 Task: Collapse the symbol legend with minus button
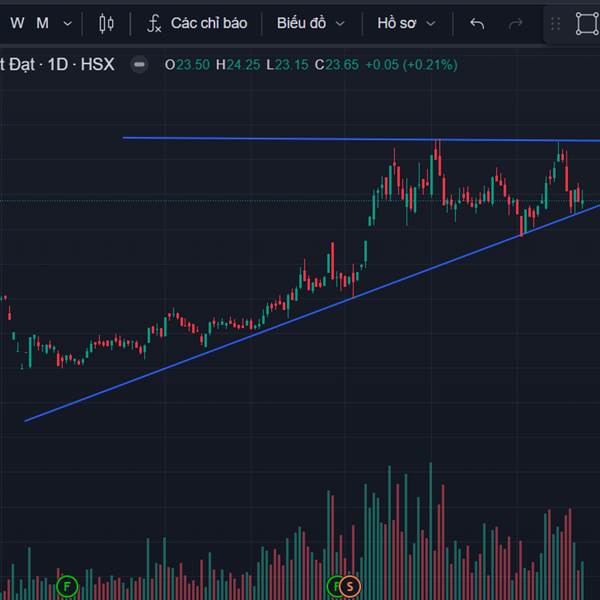pos(139,64)
